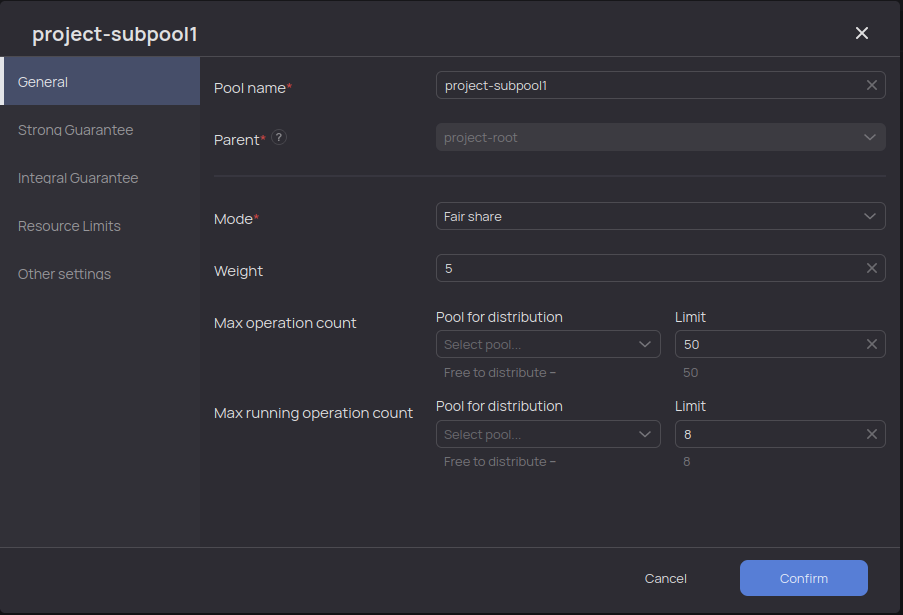The height and width of the screenshot is (615, 903).
Task: Clear the max operation count limit
Action: click(871, 344)
